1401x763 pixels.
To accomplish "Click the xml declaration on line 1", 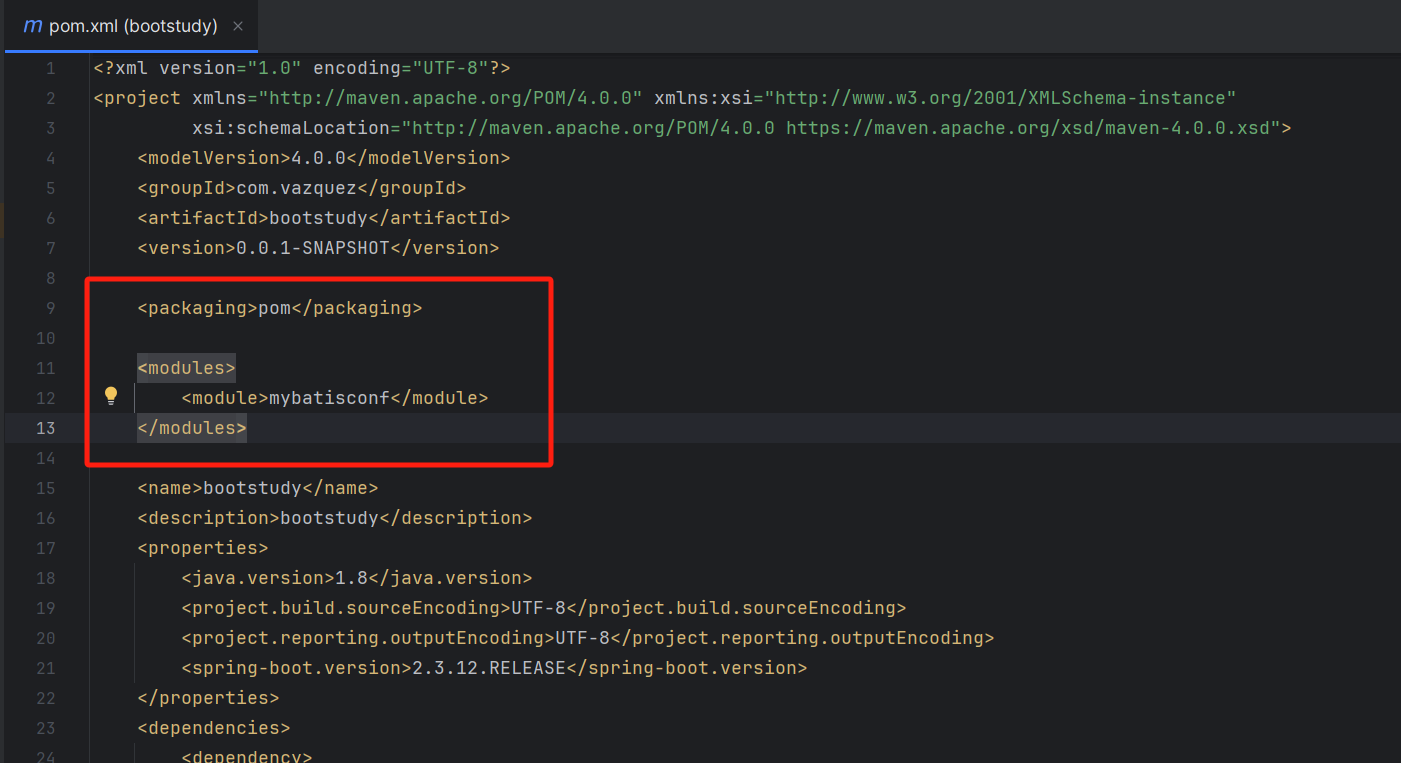I will pyautogui.click(x=302, y=68).
